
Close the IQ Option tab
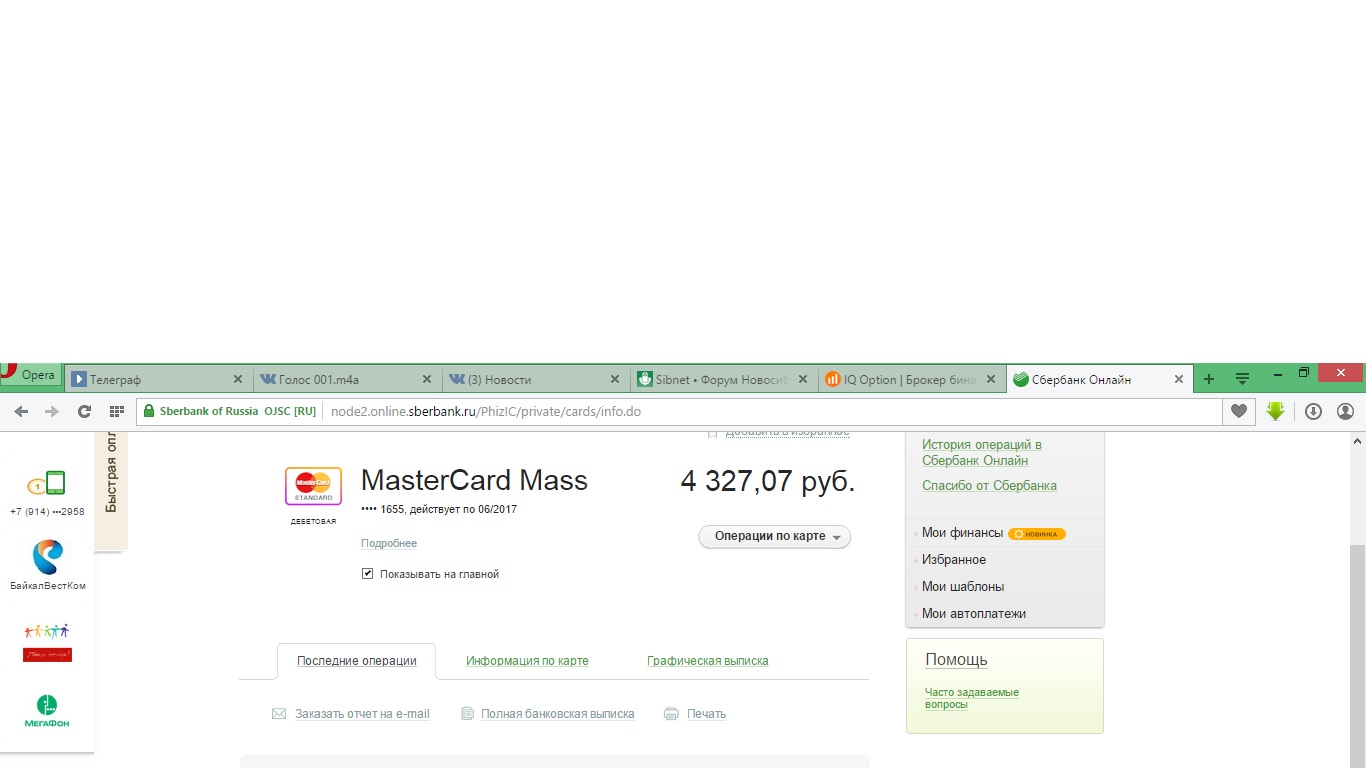tap(991, 380)
